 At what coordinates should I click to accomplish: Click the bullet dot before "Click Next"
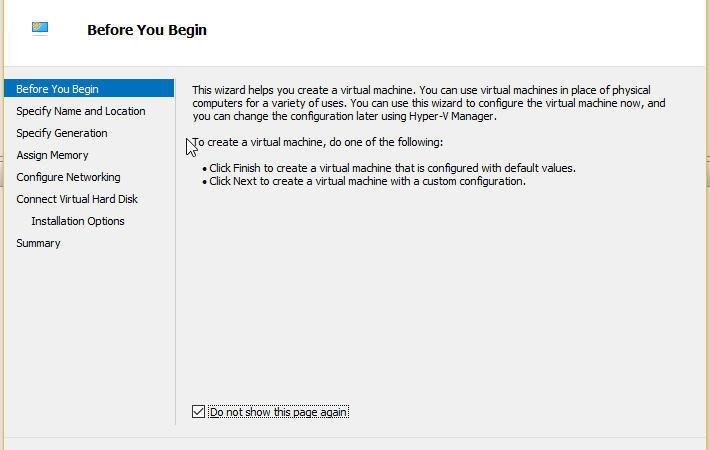[204, 182]
